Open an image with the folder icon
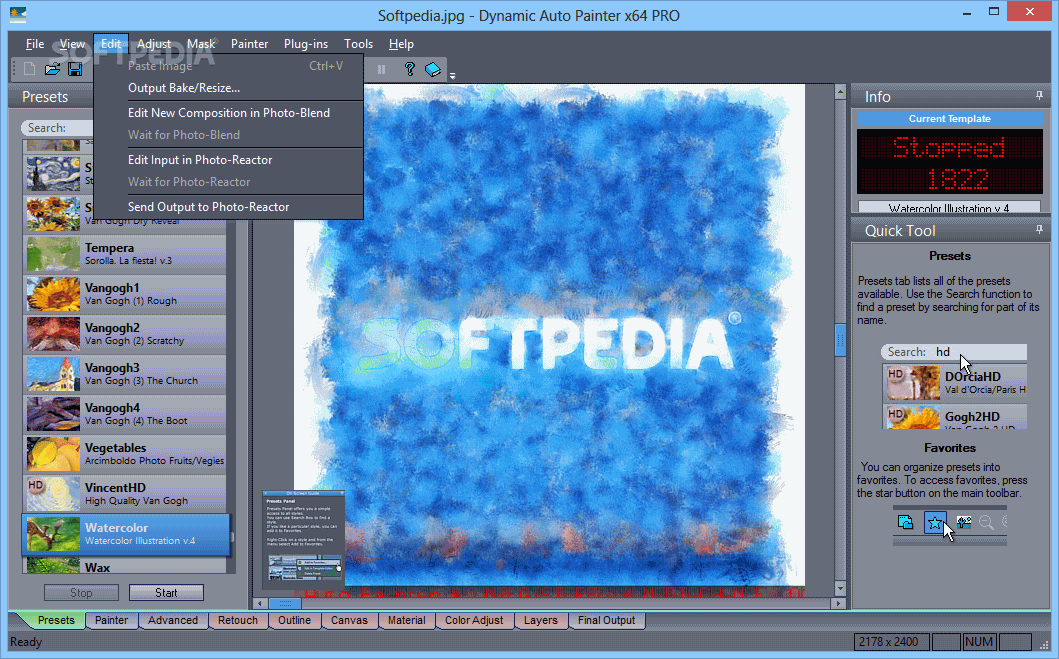 click(x=52, y=69)
